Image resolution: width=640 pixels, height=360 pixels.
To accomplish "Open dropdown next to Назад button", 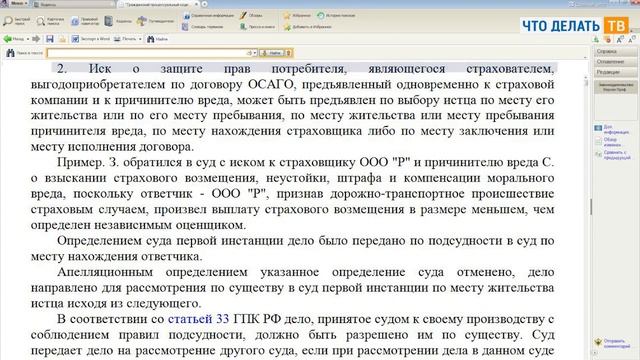I will [x=28, y=39].
